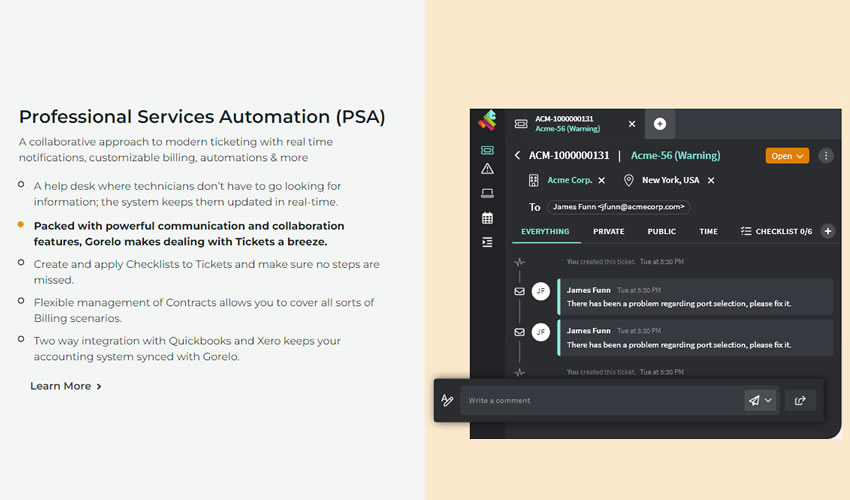Select the Quickbooks and Xero integration bullet
This screenshot has width=850, height=500.
tap(187, 349)
